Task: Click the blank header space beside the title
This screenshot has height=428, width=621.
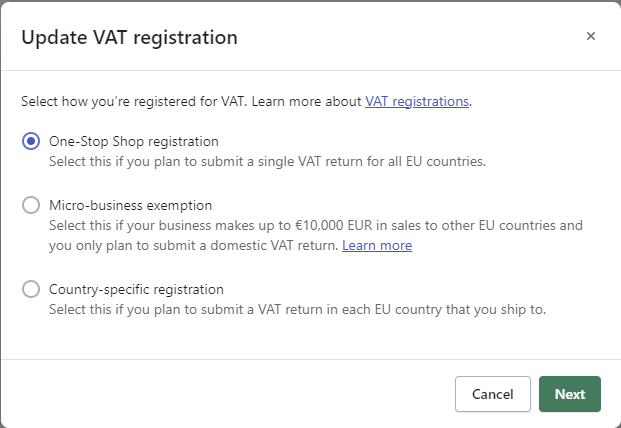Action: (400, 38)
